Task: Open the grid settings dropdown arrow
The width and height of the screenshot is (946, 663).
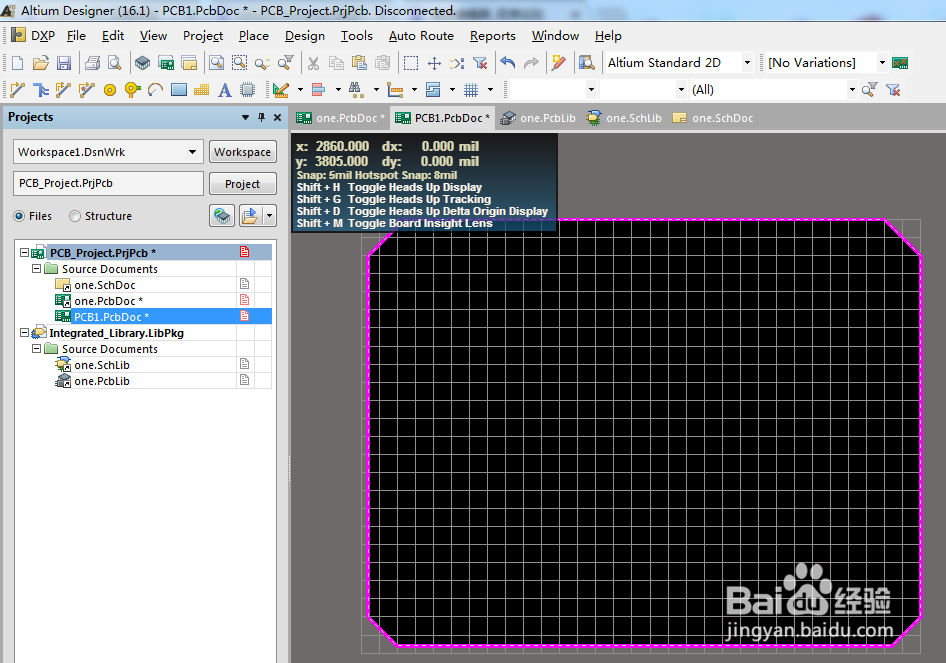Action: coord(490,90)
